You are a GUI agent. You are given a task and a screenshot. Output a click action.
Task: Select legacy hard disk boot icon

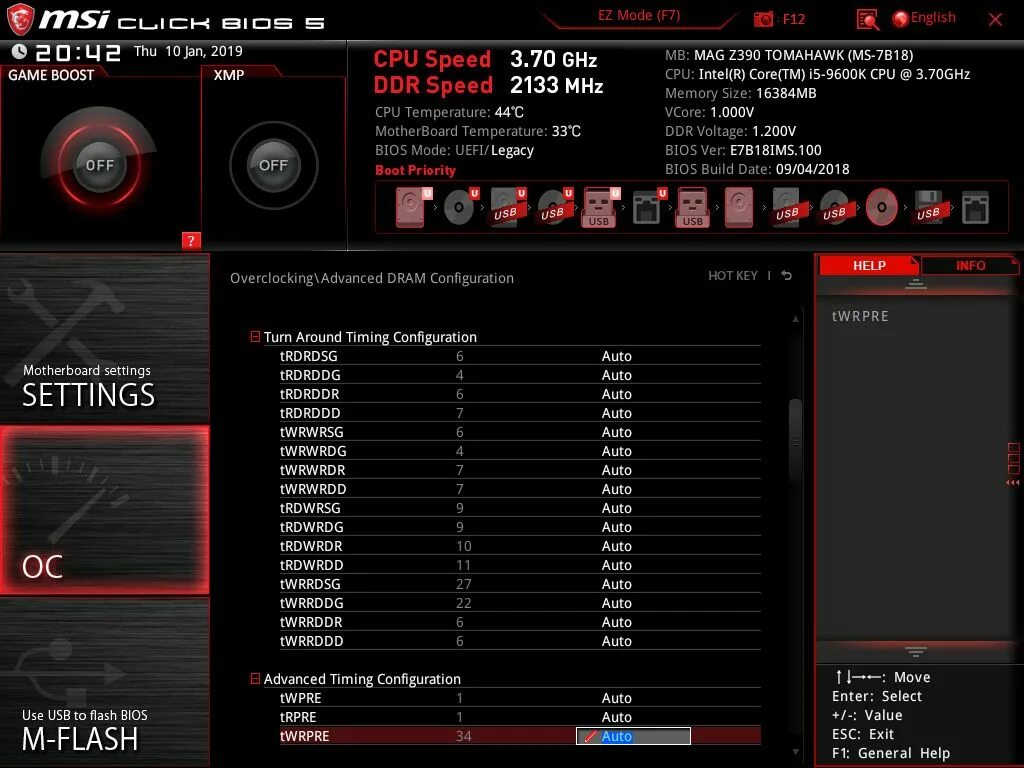[739, 208]
